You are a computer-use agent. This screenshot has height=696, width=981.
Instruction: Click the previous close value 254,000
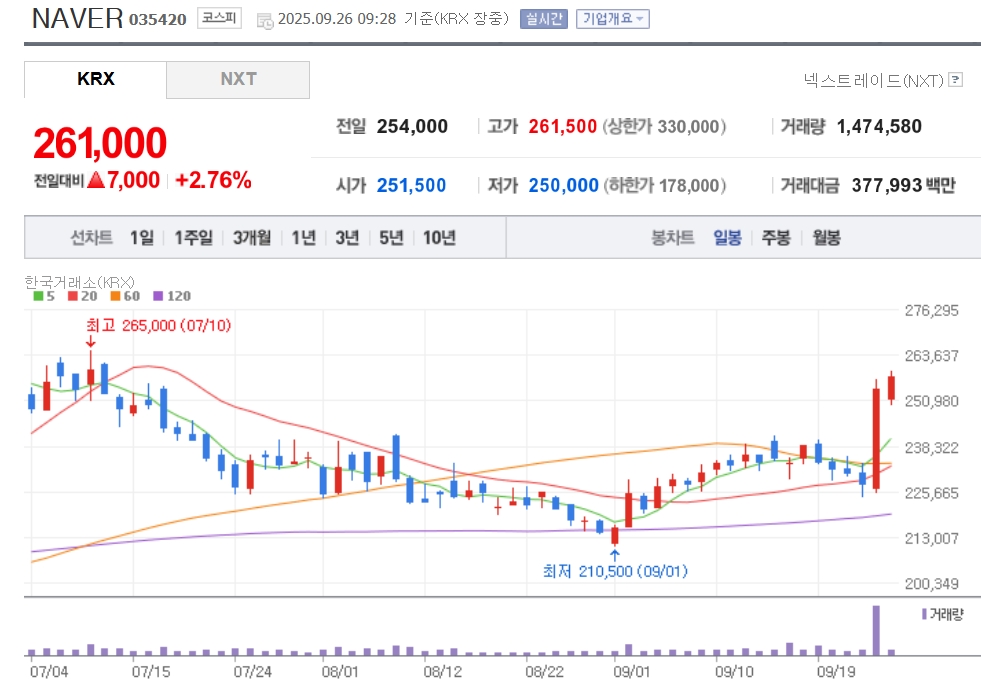point(412,126)
